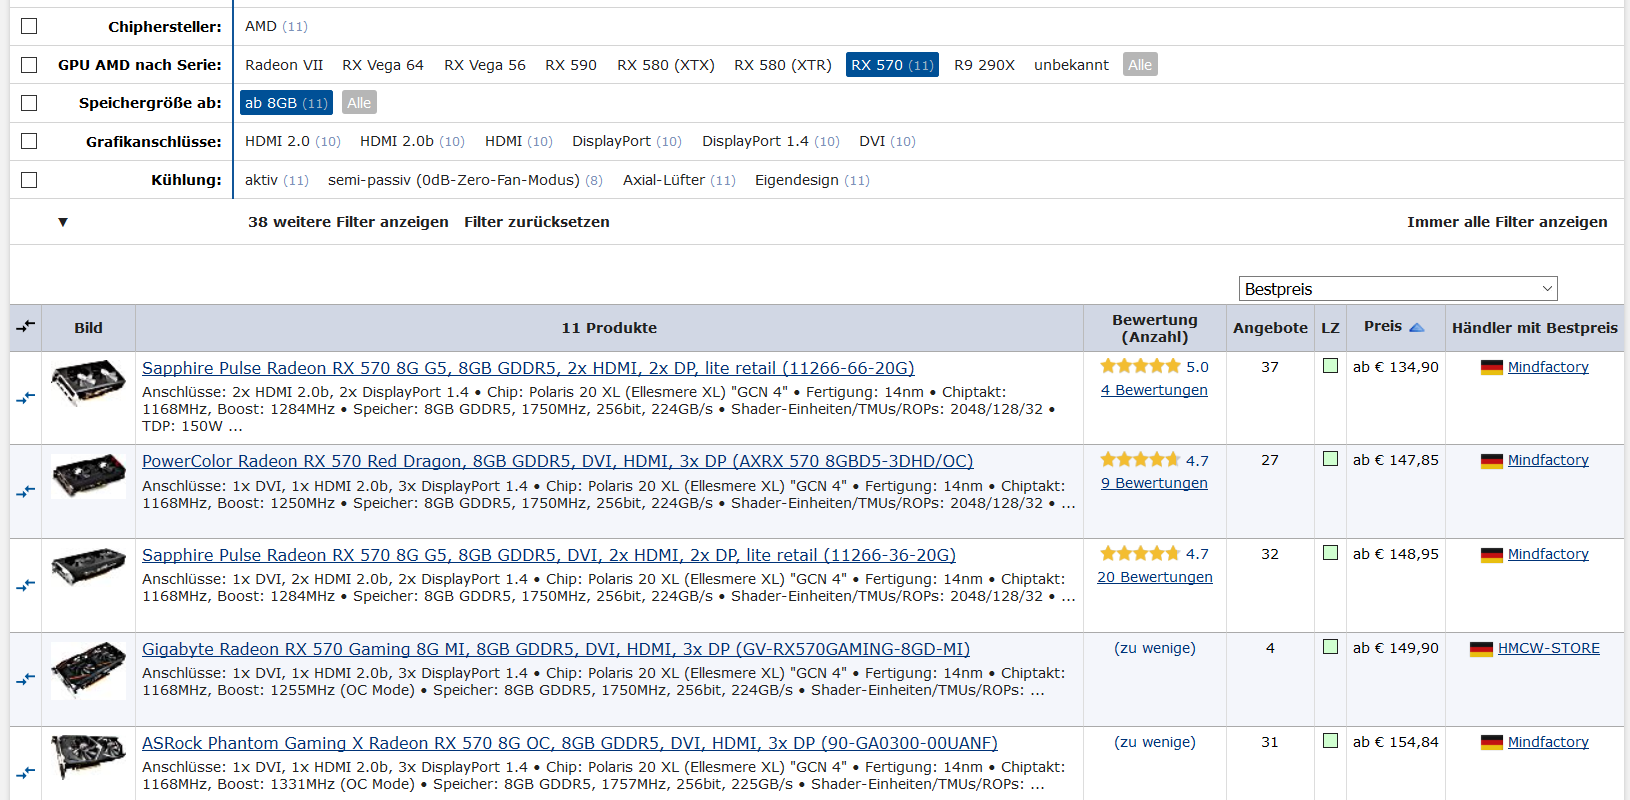Open Gigabyte Gaming 8G MI product thumbnail

click(x=88, y=669)
